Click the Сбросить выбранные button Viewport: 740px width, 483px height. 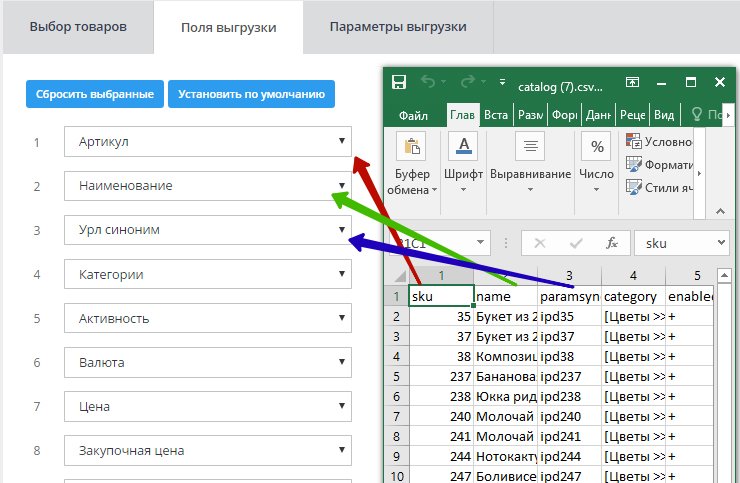94,95
